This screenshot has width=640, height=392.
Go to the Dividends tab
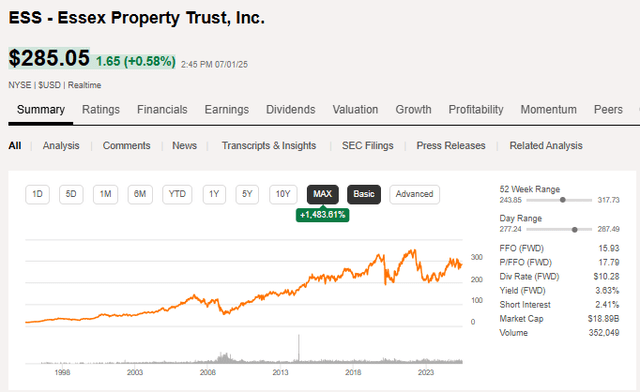pyautogui.click(x=291, y=109)
